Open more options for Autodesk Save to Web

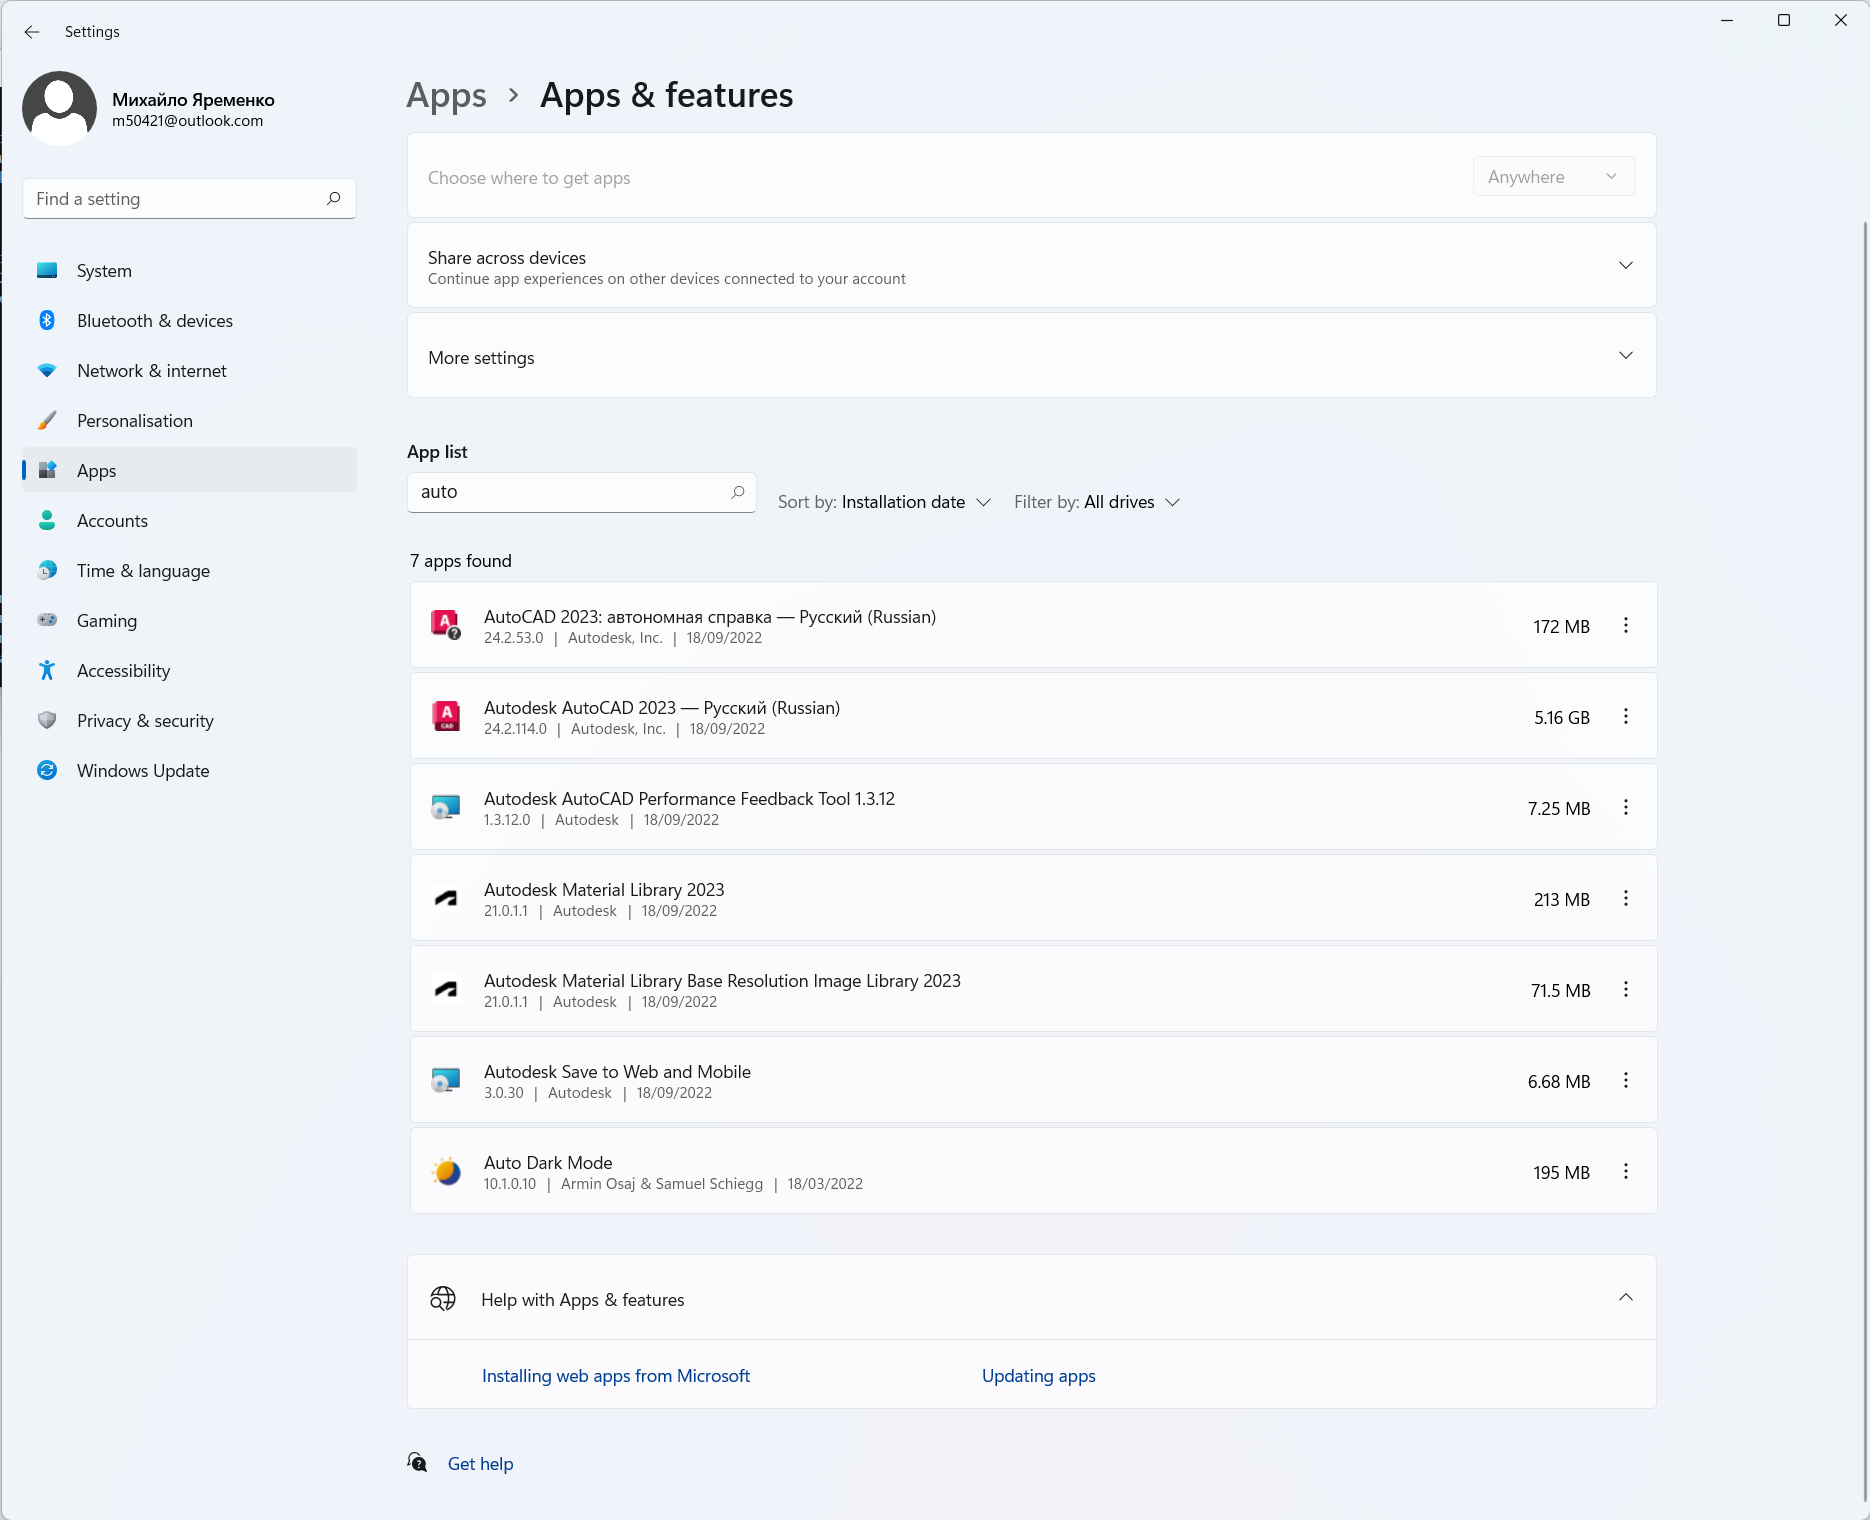(x=1626, y=1081)
